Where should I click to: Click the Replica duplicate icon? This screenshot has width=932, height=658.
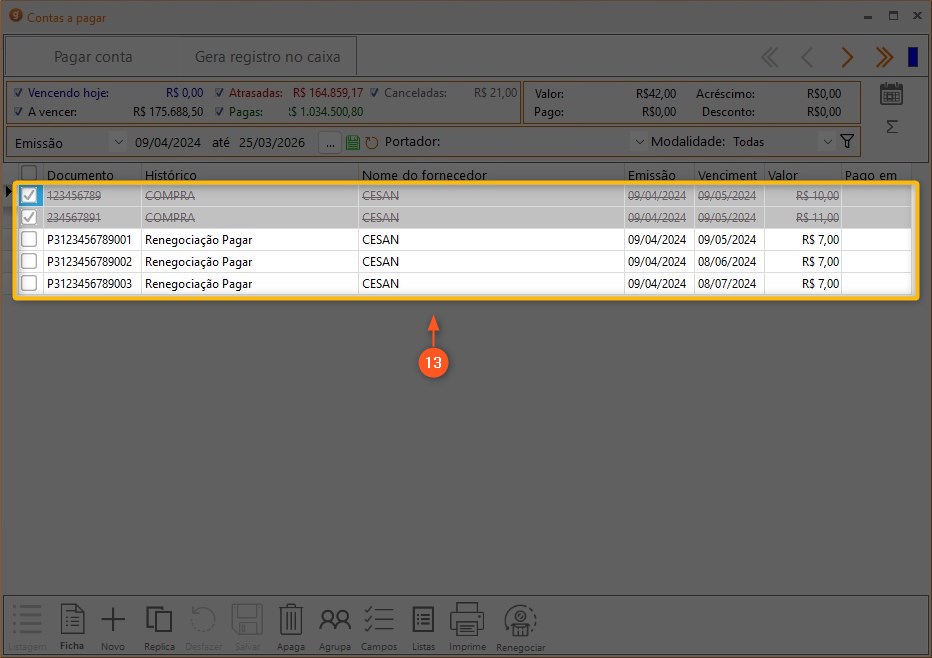pos(159,620)
